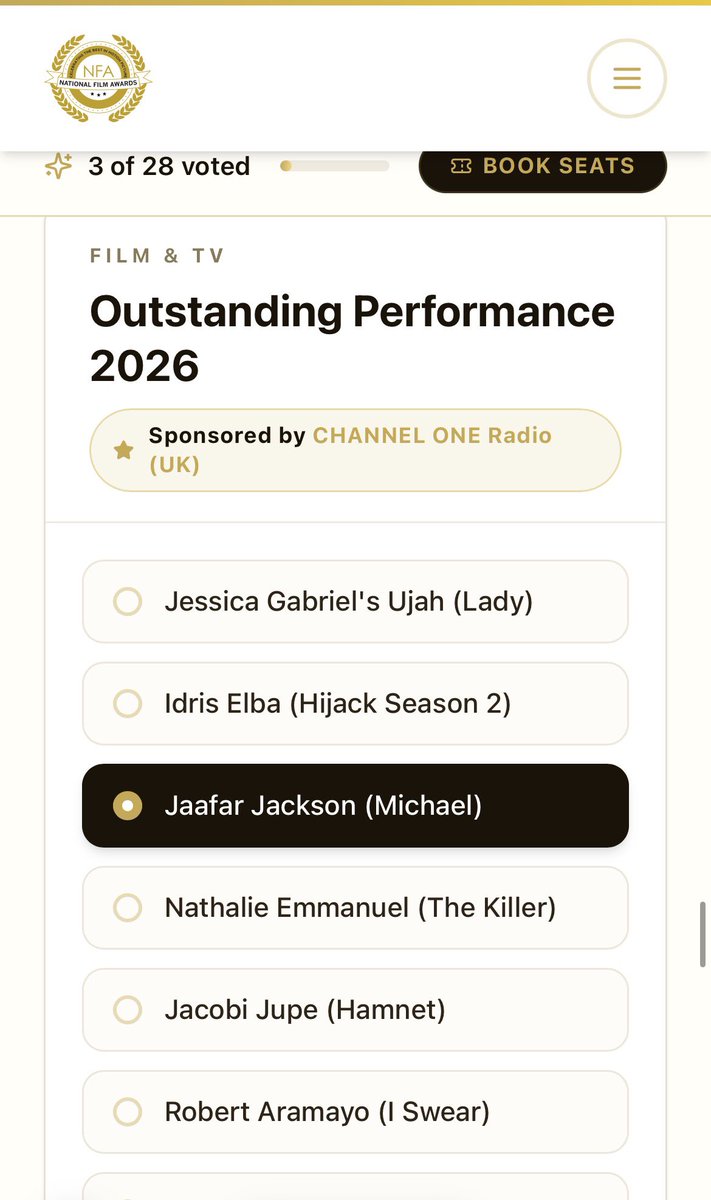This screenshot has height=1200, width=711.
Task: Click the Outstanding Performance 2026 heading
Action: (352, 339)
